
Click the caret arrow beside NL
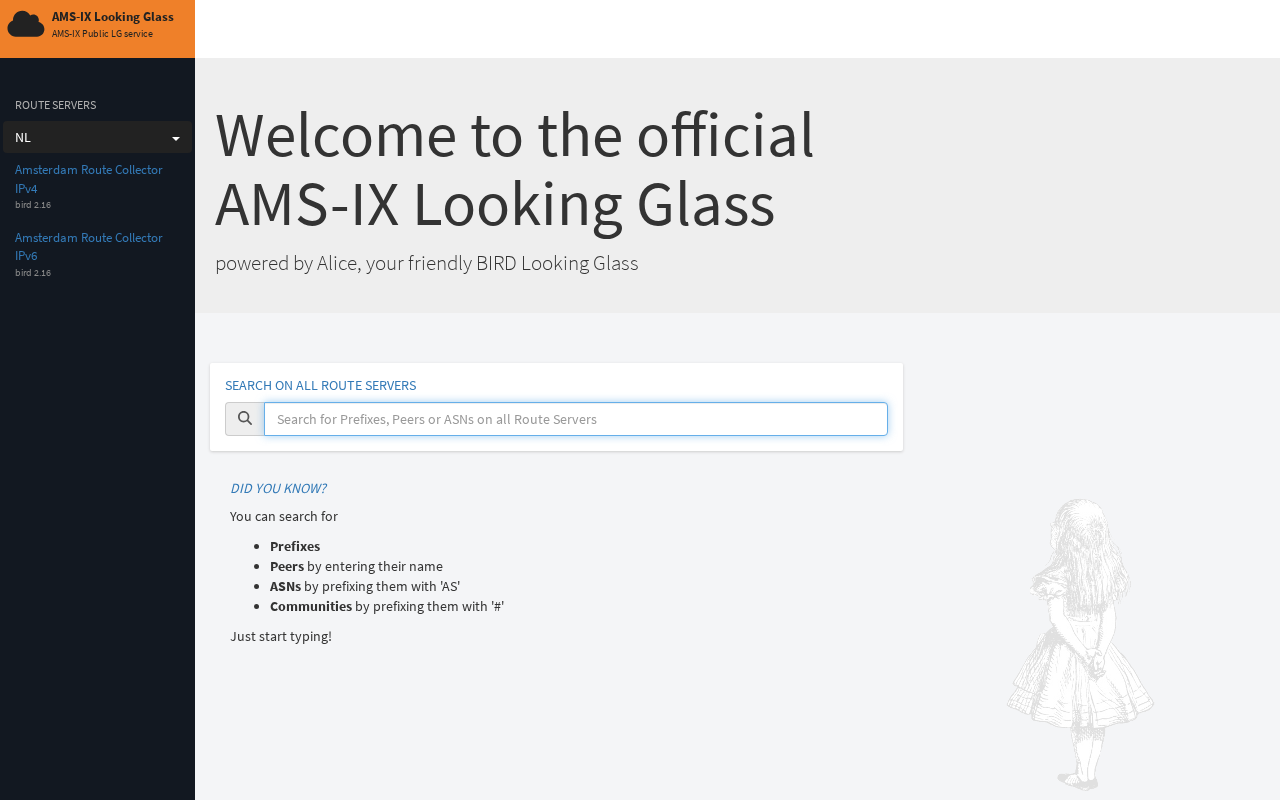(x=176, y=138)
